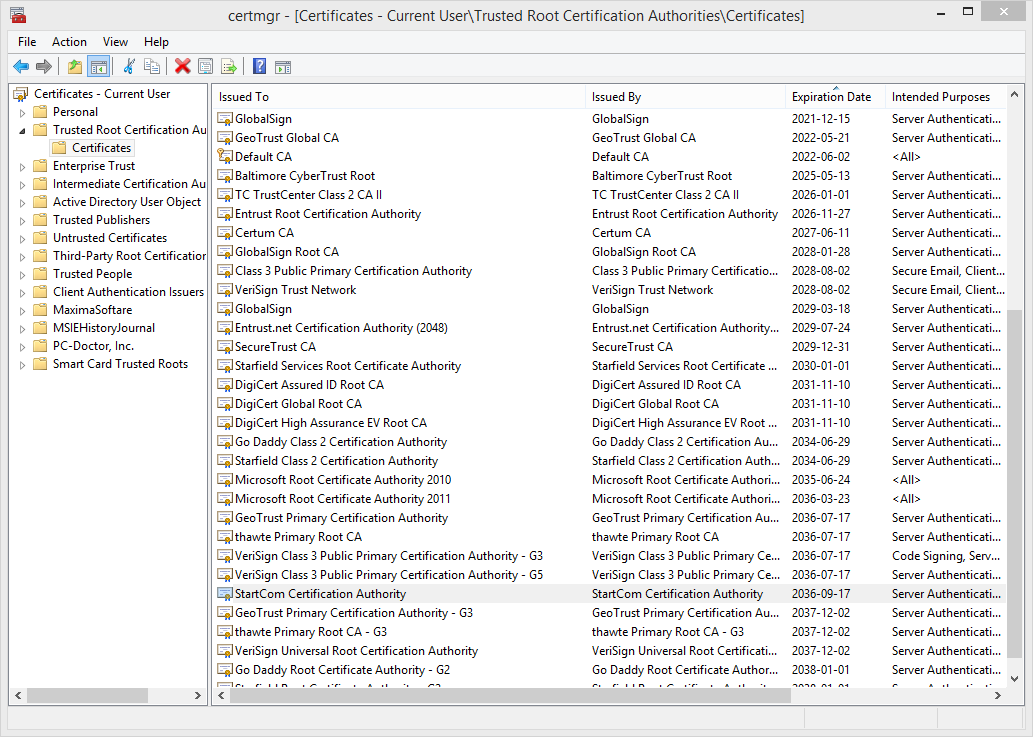Expand the MaximaSoftare node
Screen dimensions: 1033x737
coord(22,310)
